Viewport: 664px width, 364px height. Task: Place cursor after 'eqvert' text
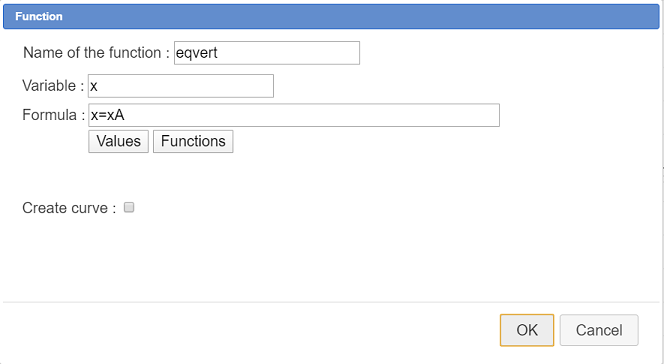point(219,53)
